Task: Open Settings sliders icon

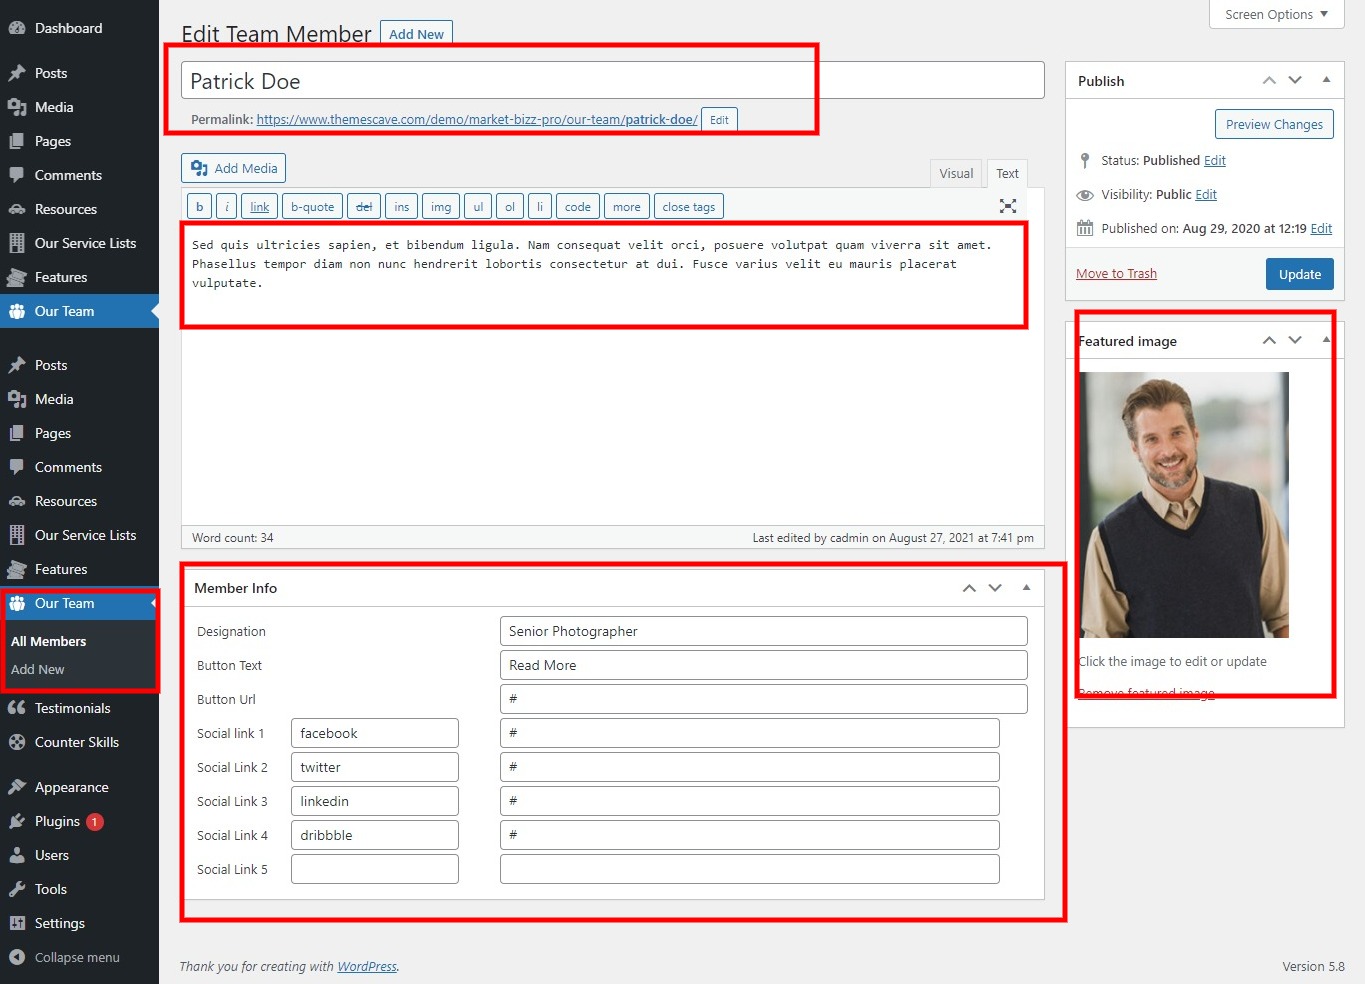Action: [x=17, y=923]
